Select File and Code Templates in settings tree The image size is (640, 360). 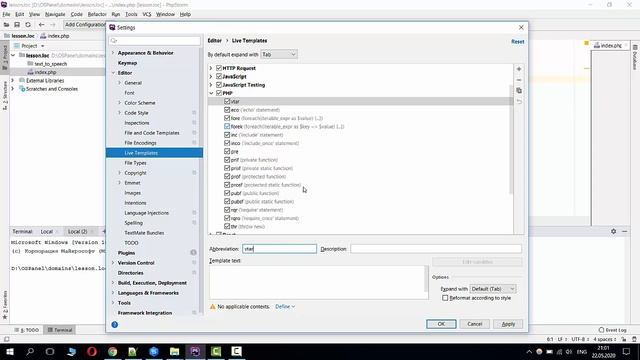pyautogui.click(x=152, y=133)
